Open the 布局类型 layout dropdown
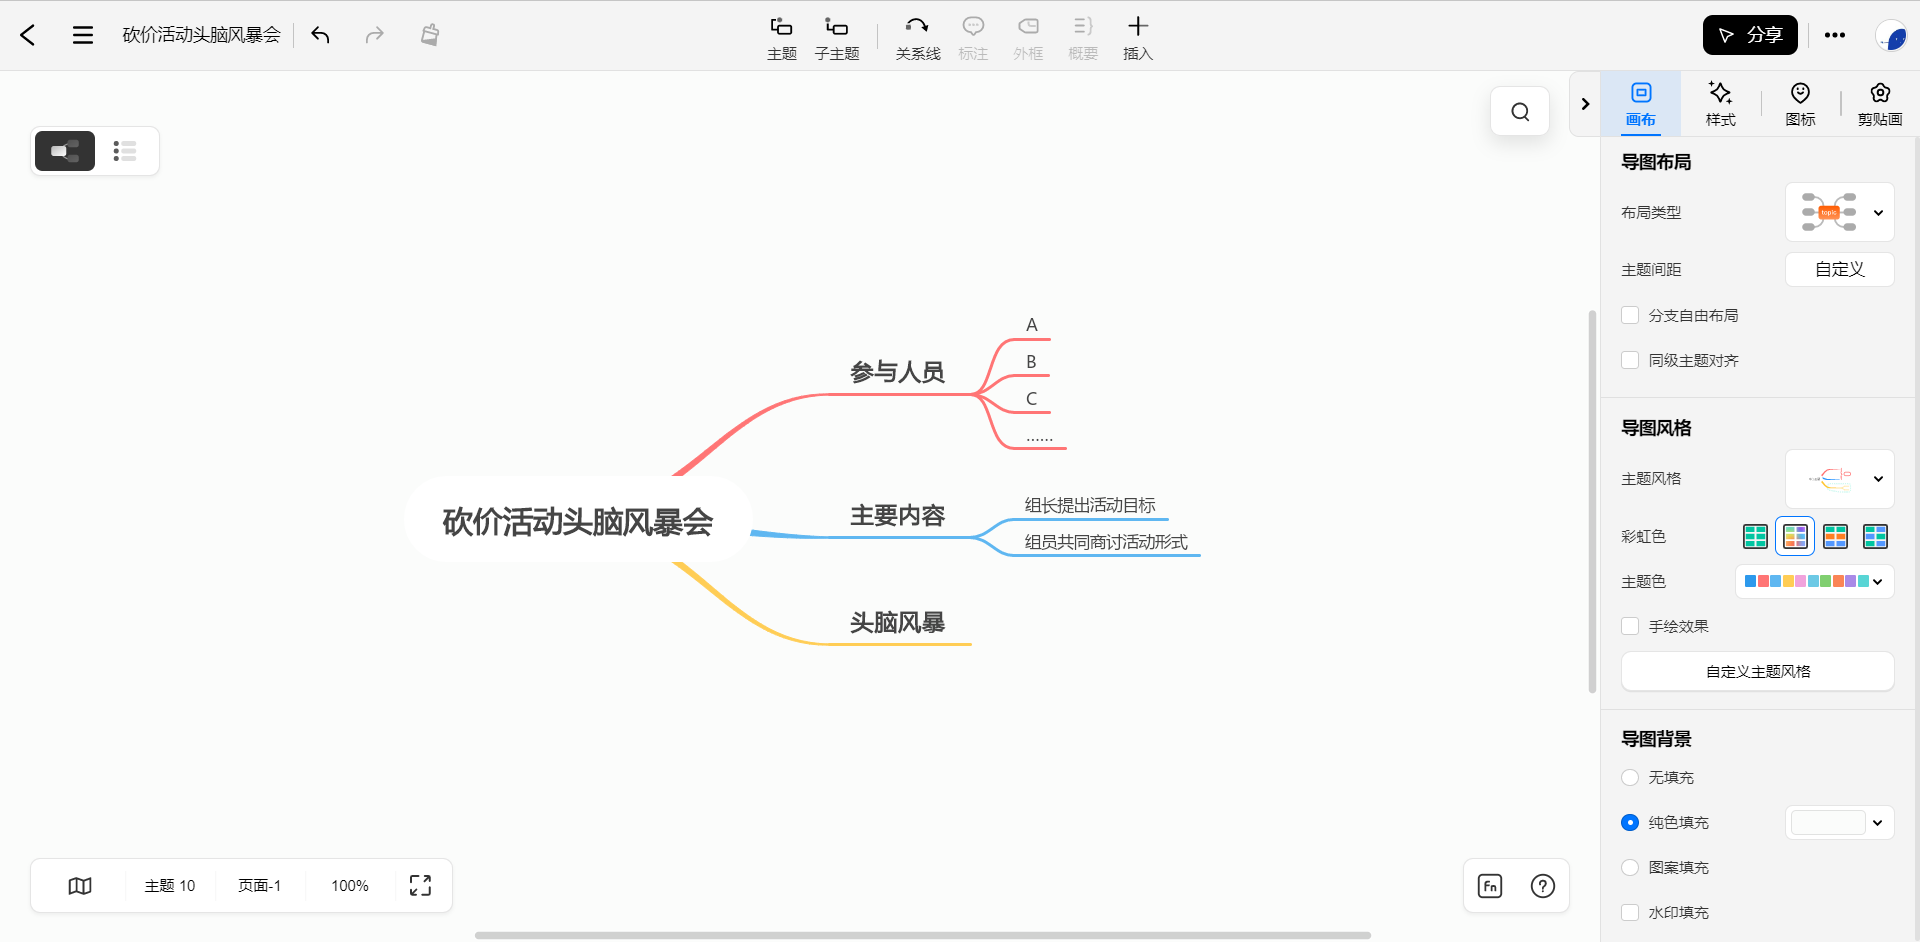This screenshot has width=1920, height=942. click(1840, 212)
